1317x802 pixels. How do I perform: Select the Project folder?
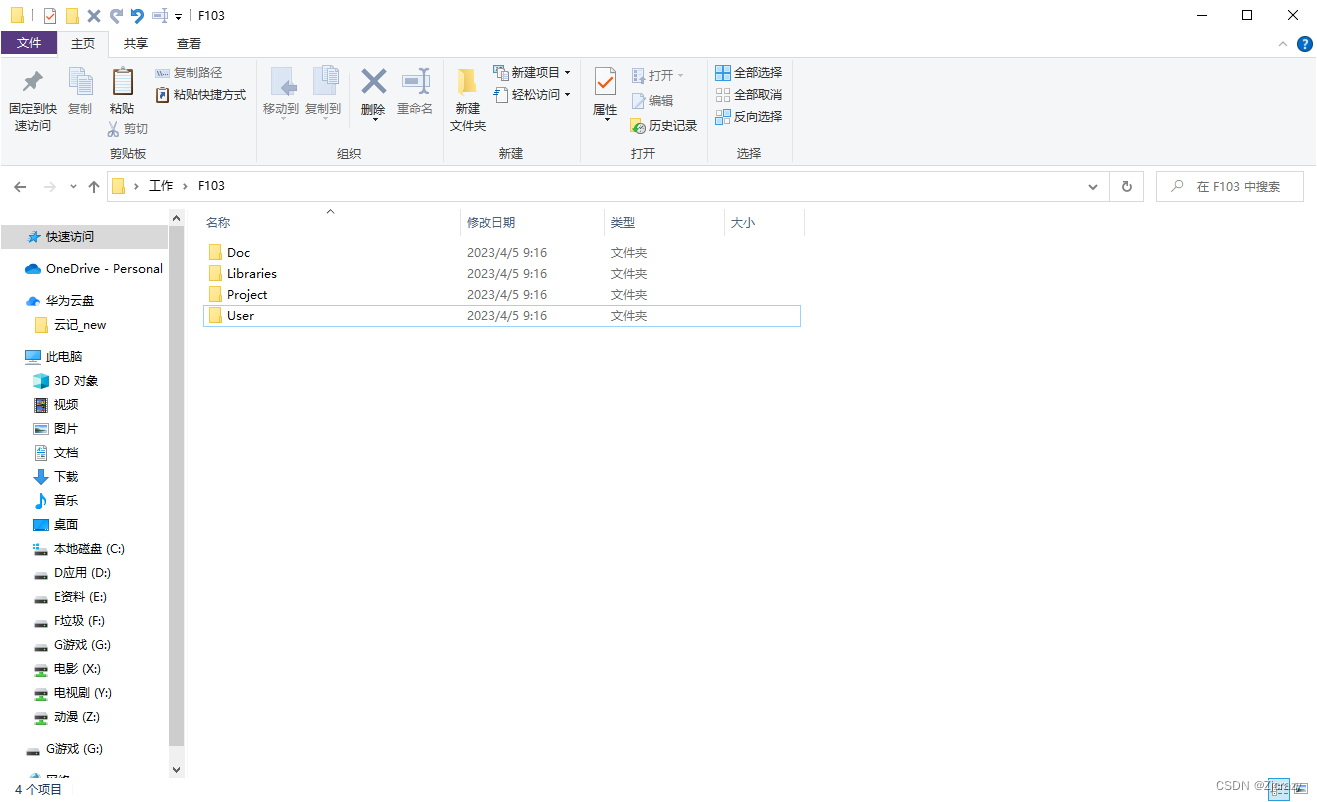[501, 295]
